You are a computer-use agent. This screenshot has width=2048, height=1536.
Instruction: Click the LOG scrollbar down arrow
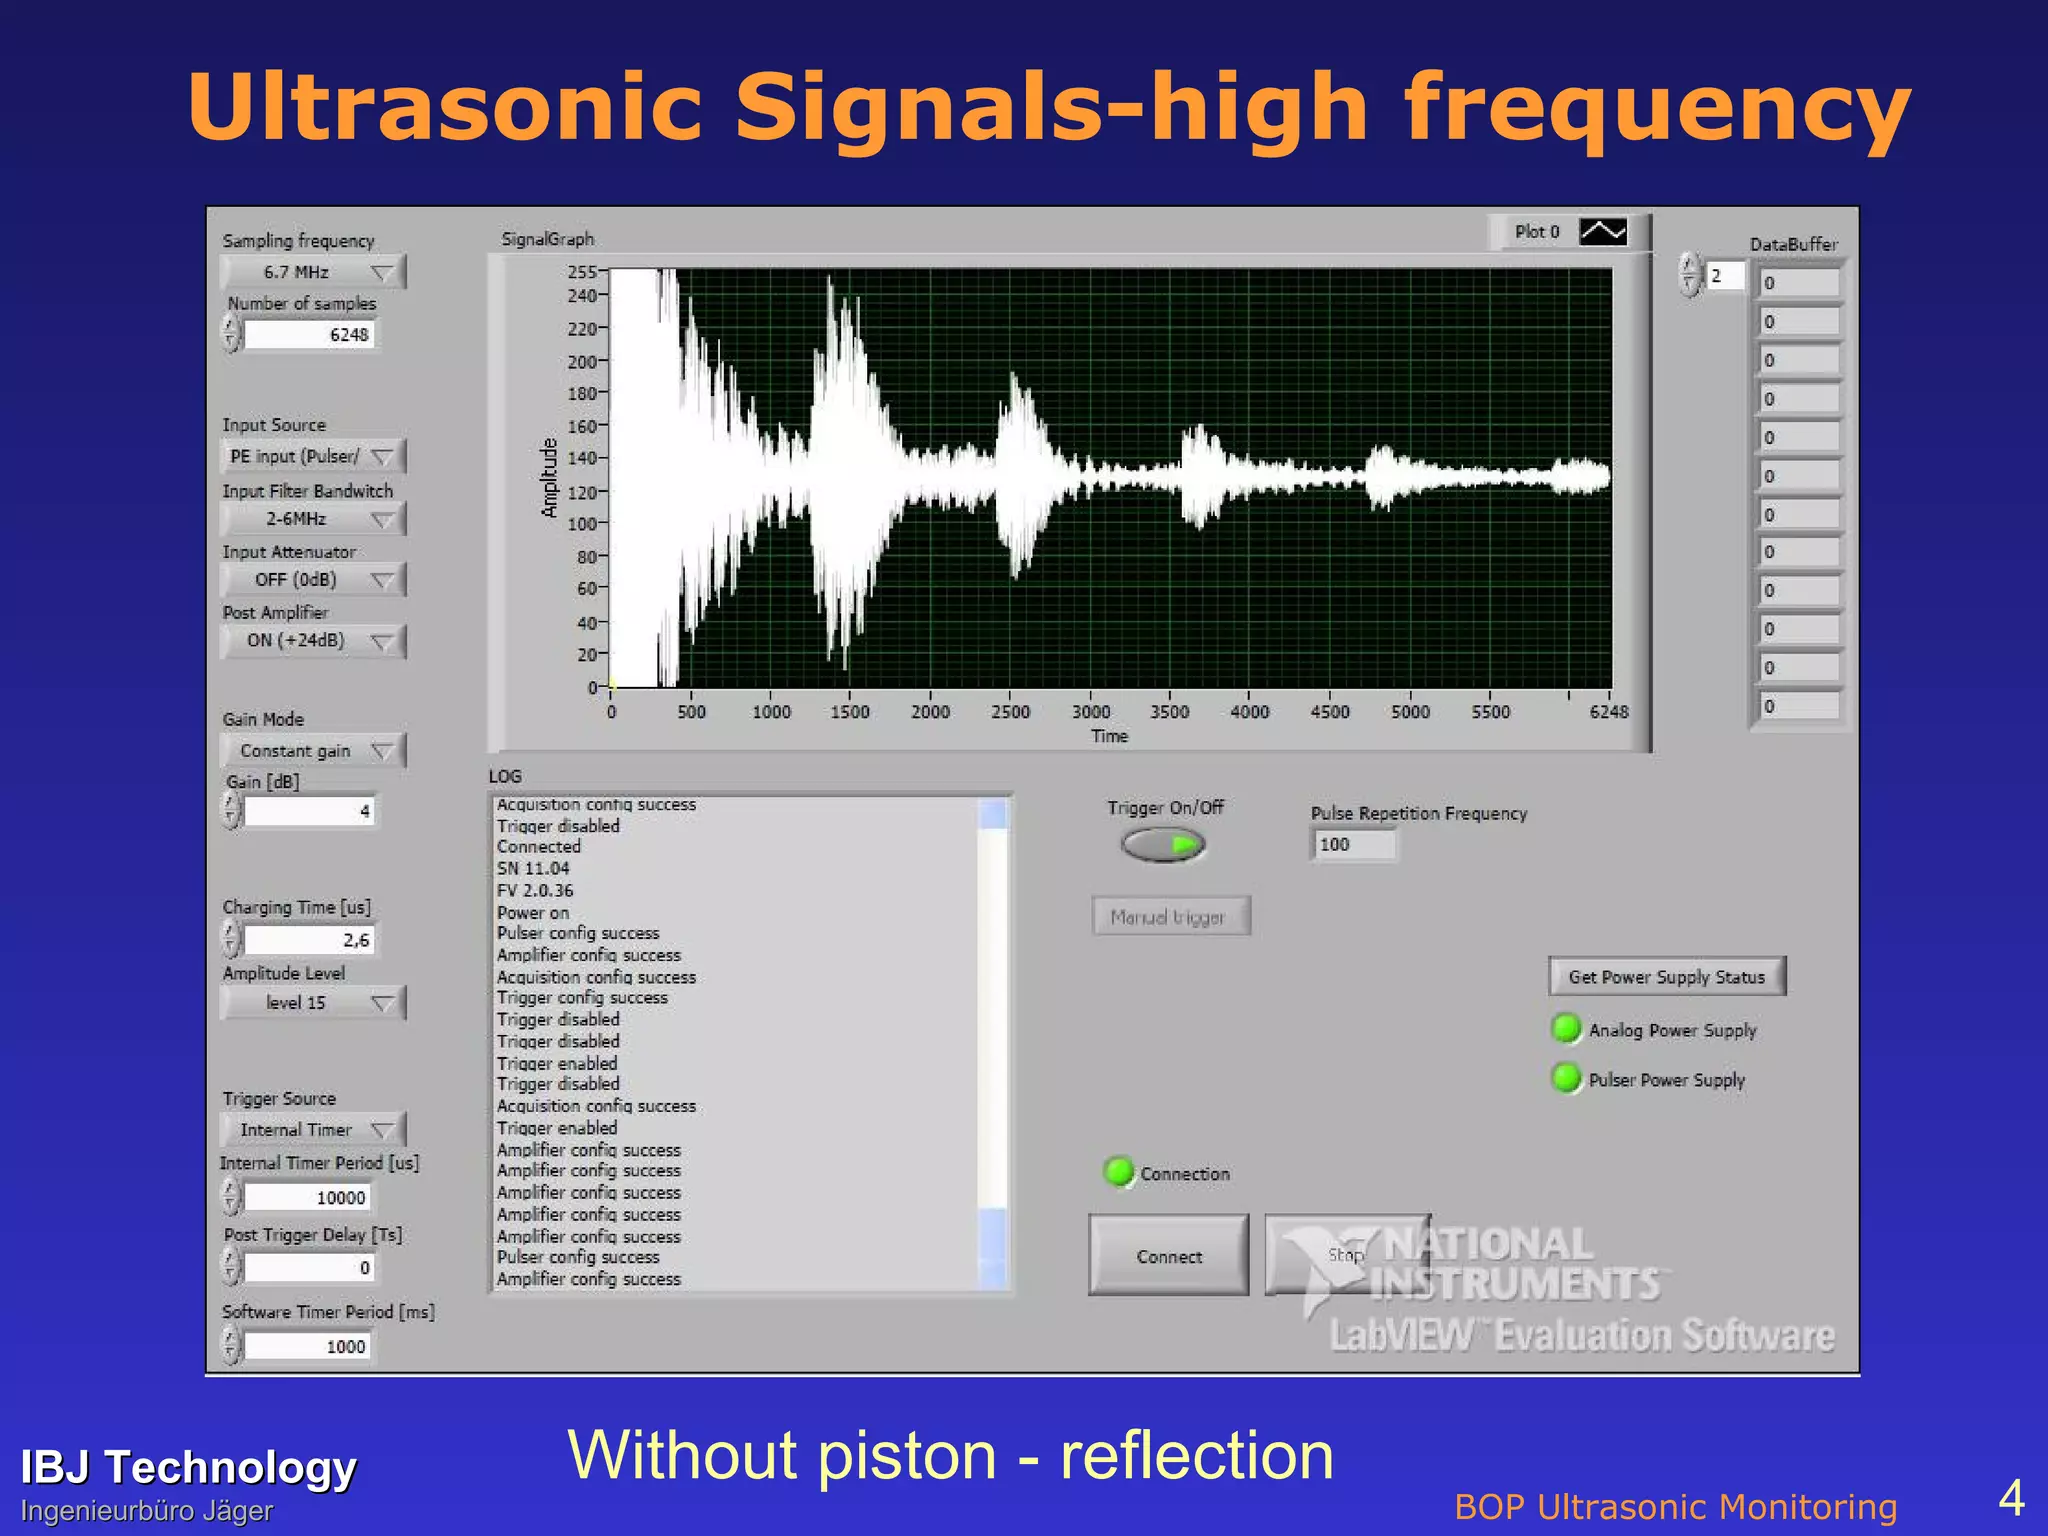click(x=993, y=1275)
